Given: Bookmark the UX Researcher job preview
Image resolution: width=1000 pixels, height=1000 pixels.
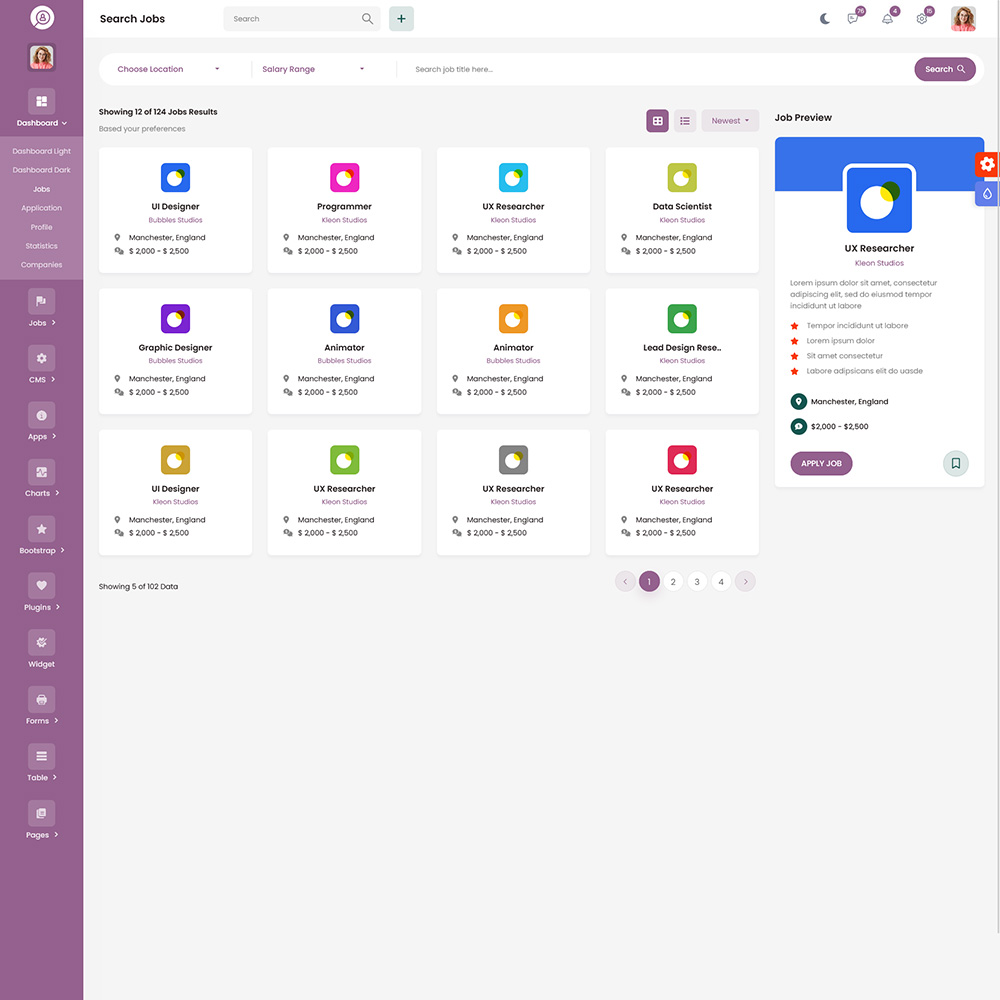Looking at the screenshot, I should (955, 463).
